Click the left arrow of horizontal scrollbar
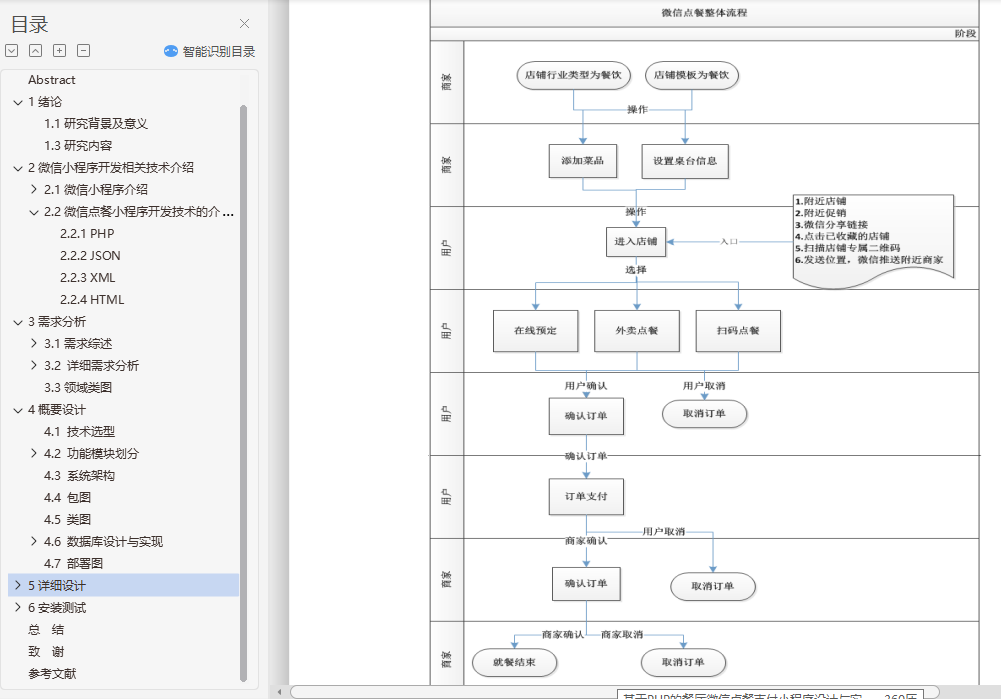Image resolution: width=1001 pixels, height=699 pixels. coord(280,692)
